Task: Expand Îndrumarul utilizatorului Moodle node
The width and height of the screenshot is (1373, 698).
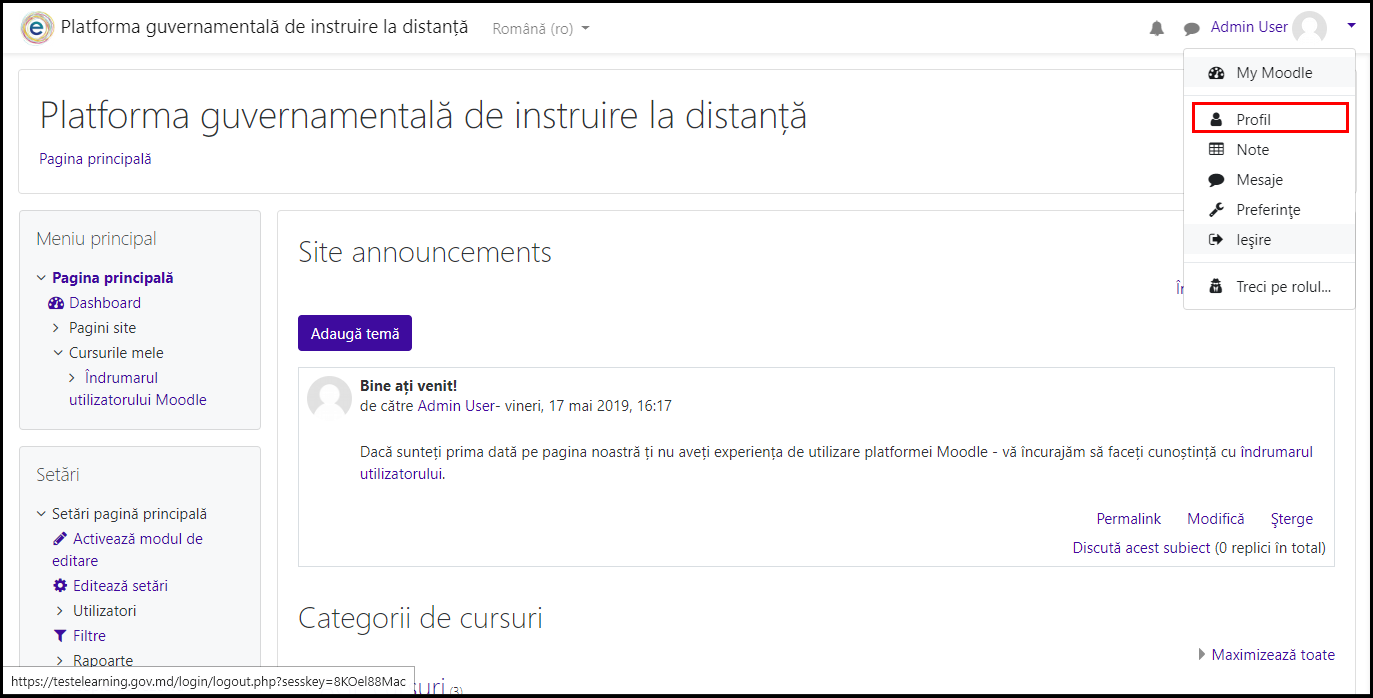Action: (73, 378)
